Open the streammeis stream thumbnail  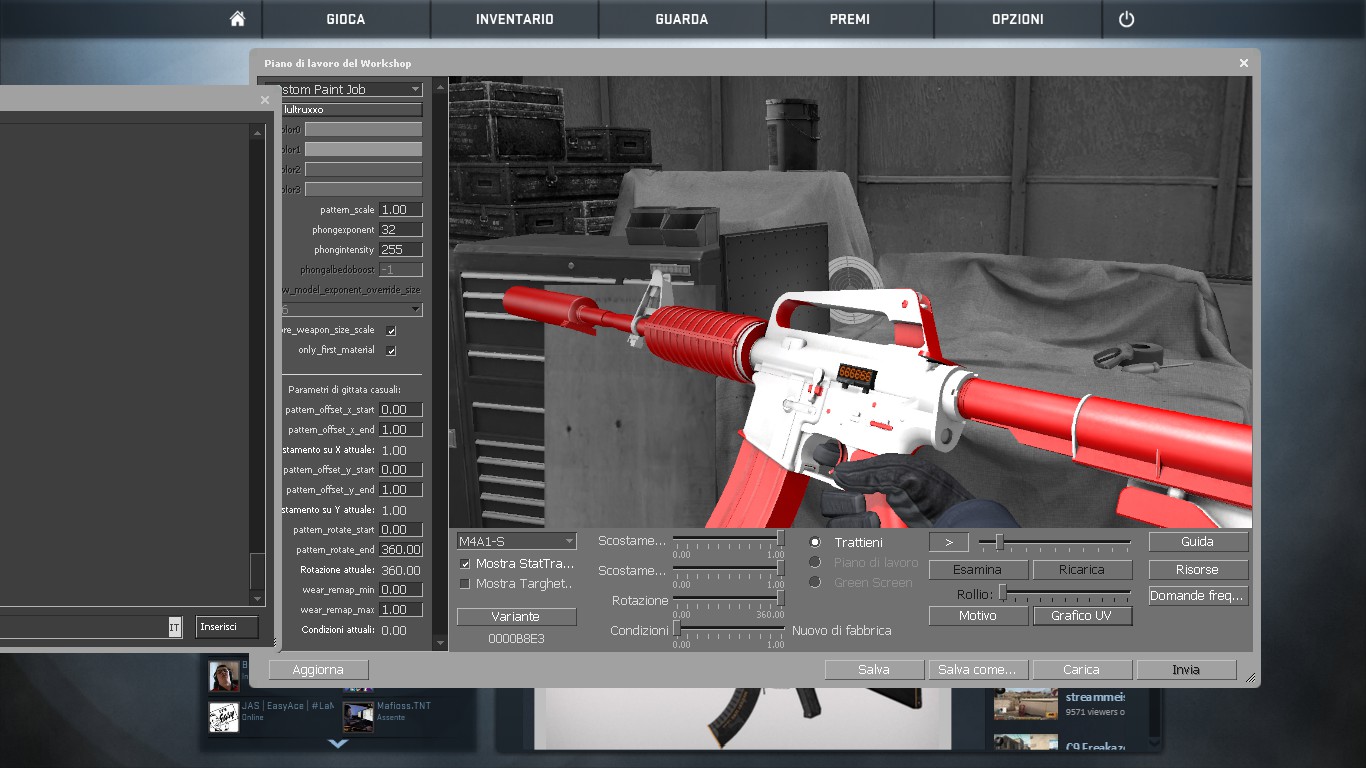tap(1025, 703)
